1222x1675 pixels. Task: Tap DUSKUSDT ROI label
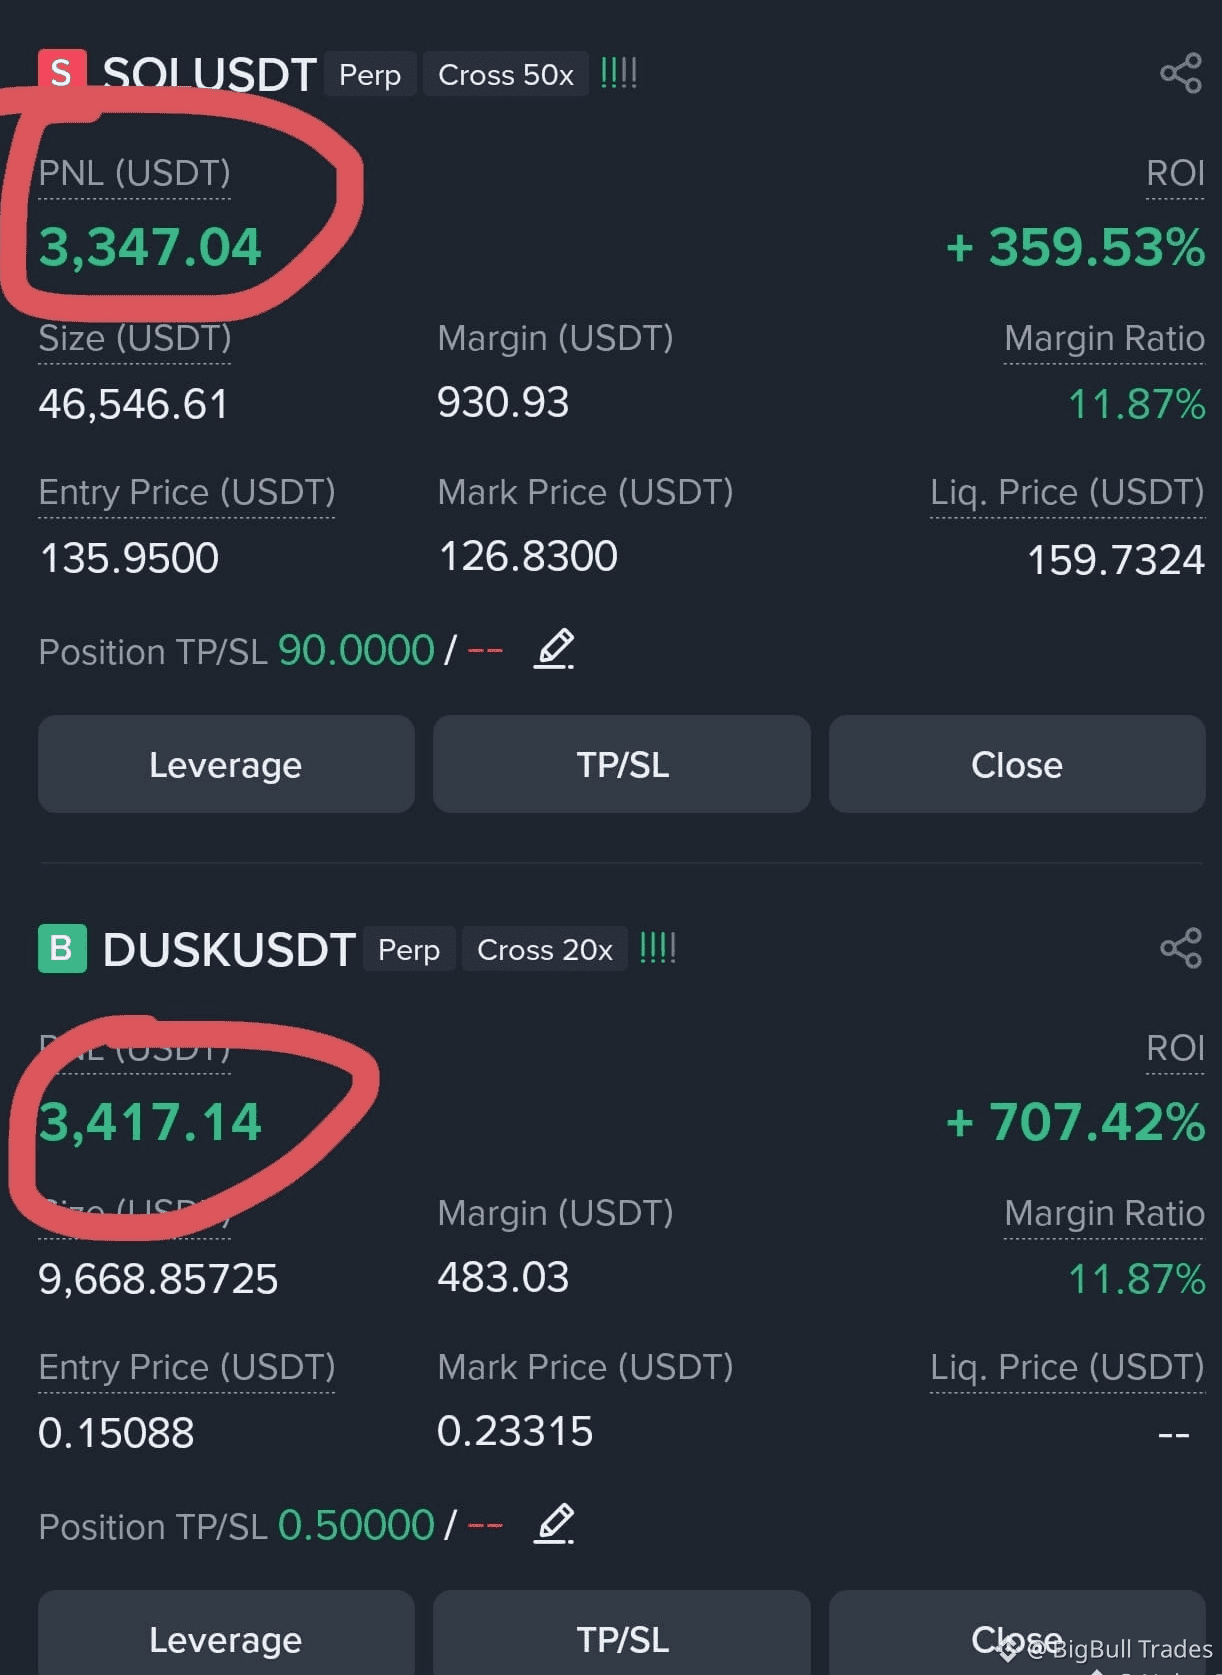[1175, 1048]
